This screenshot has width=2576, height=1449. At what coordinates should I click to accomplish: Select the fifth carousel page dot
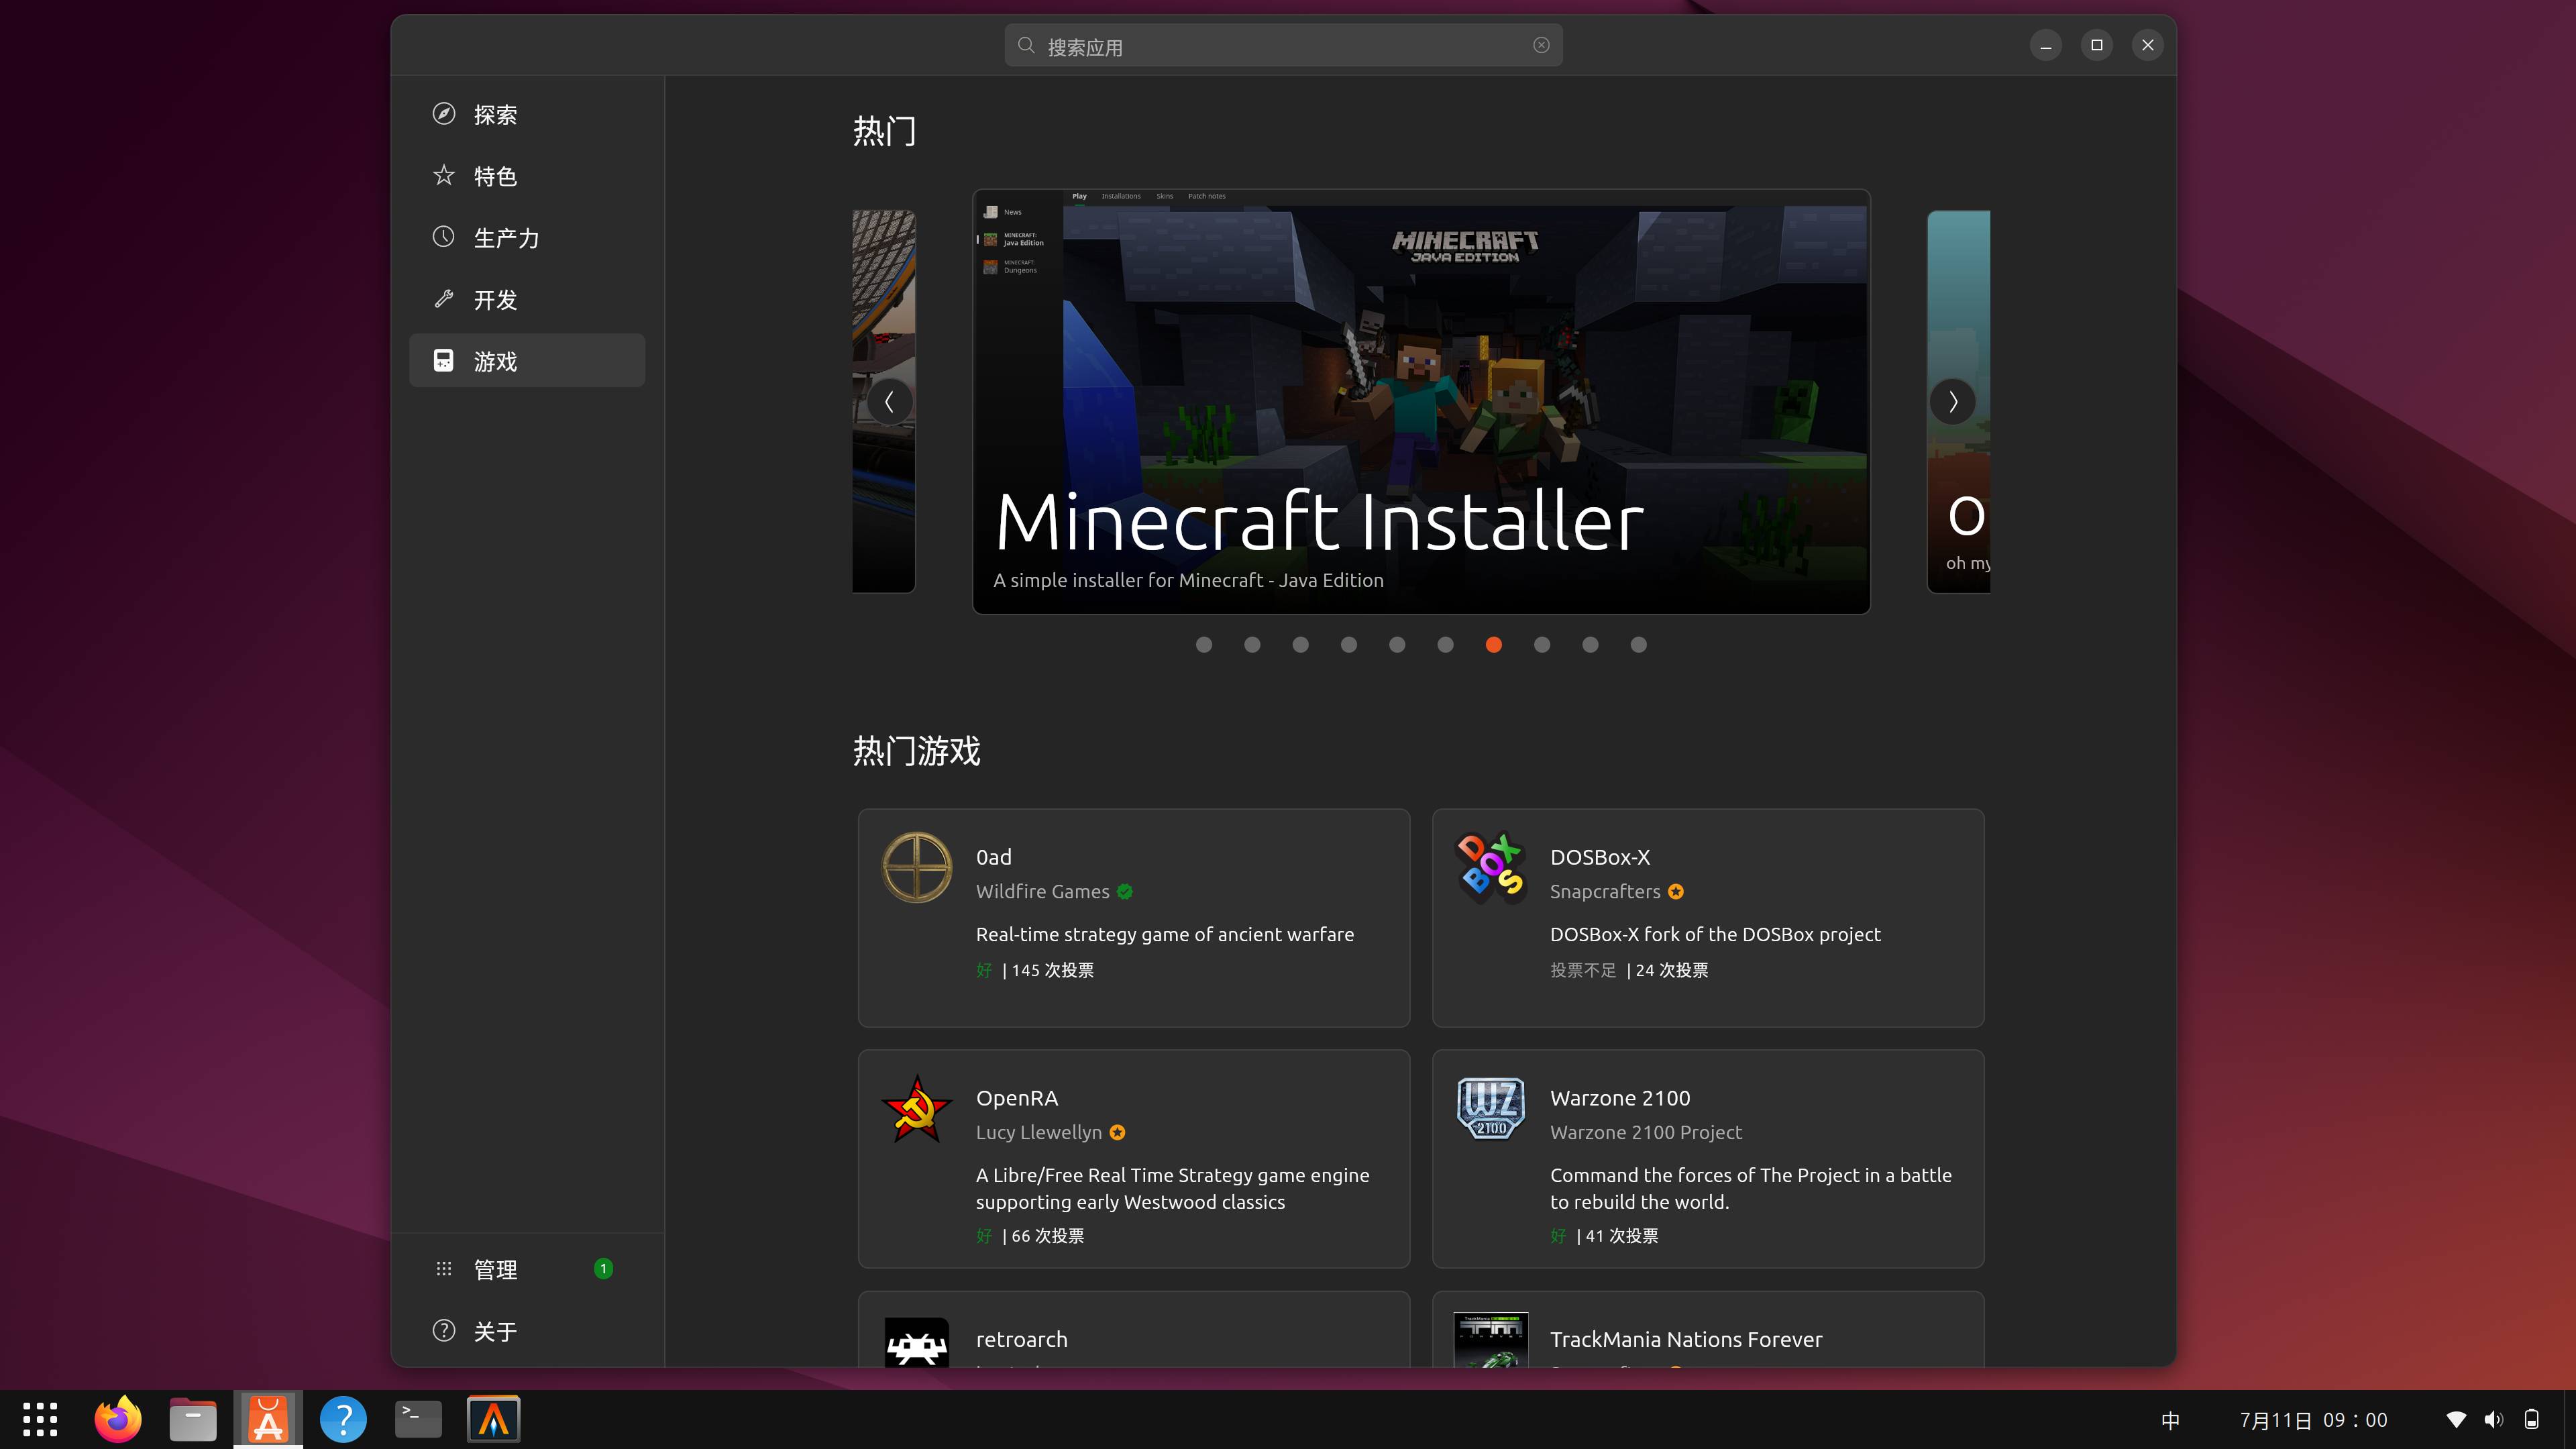tap(1397, 645)
